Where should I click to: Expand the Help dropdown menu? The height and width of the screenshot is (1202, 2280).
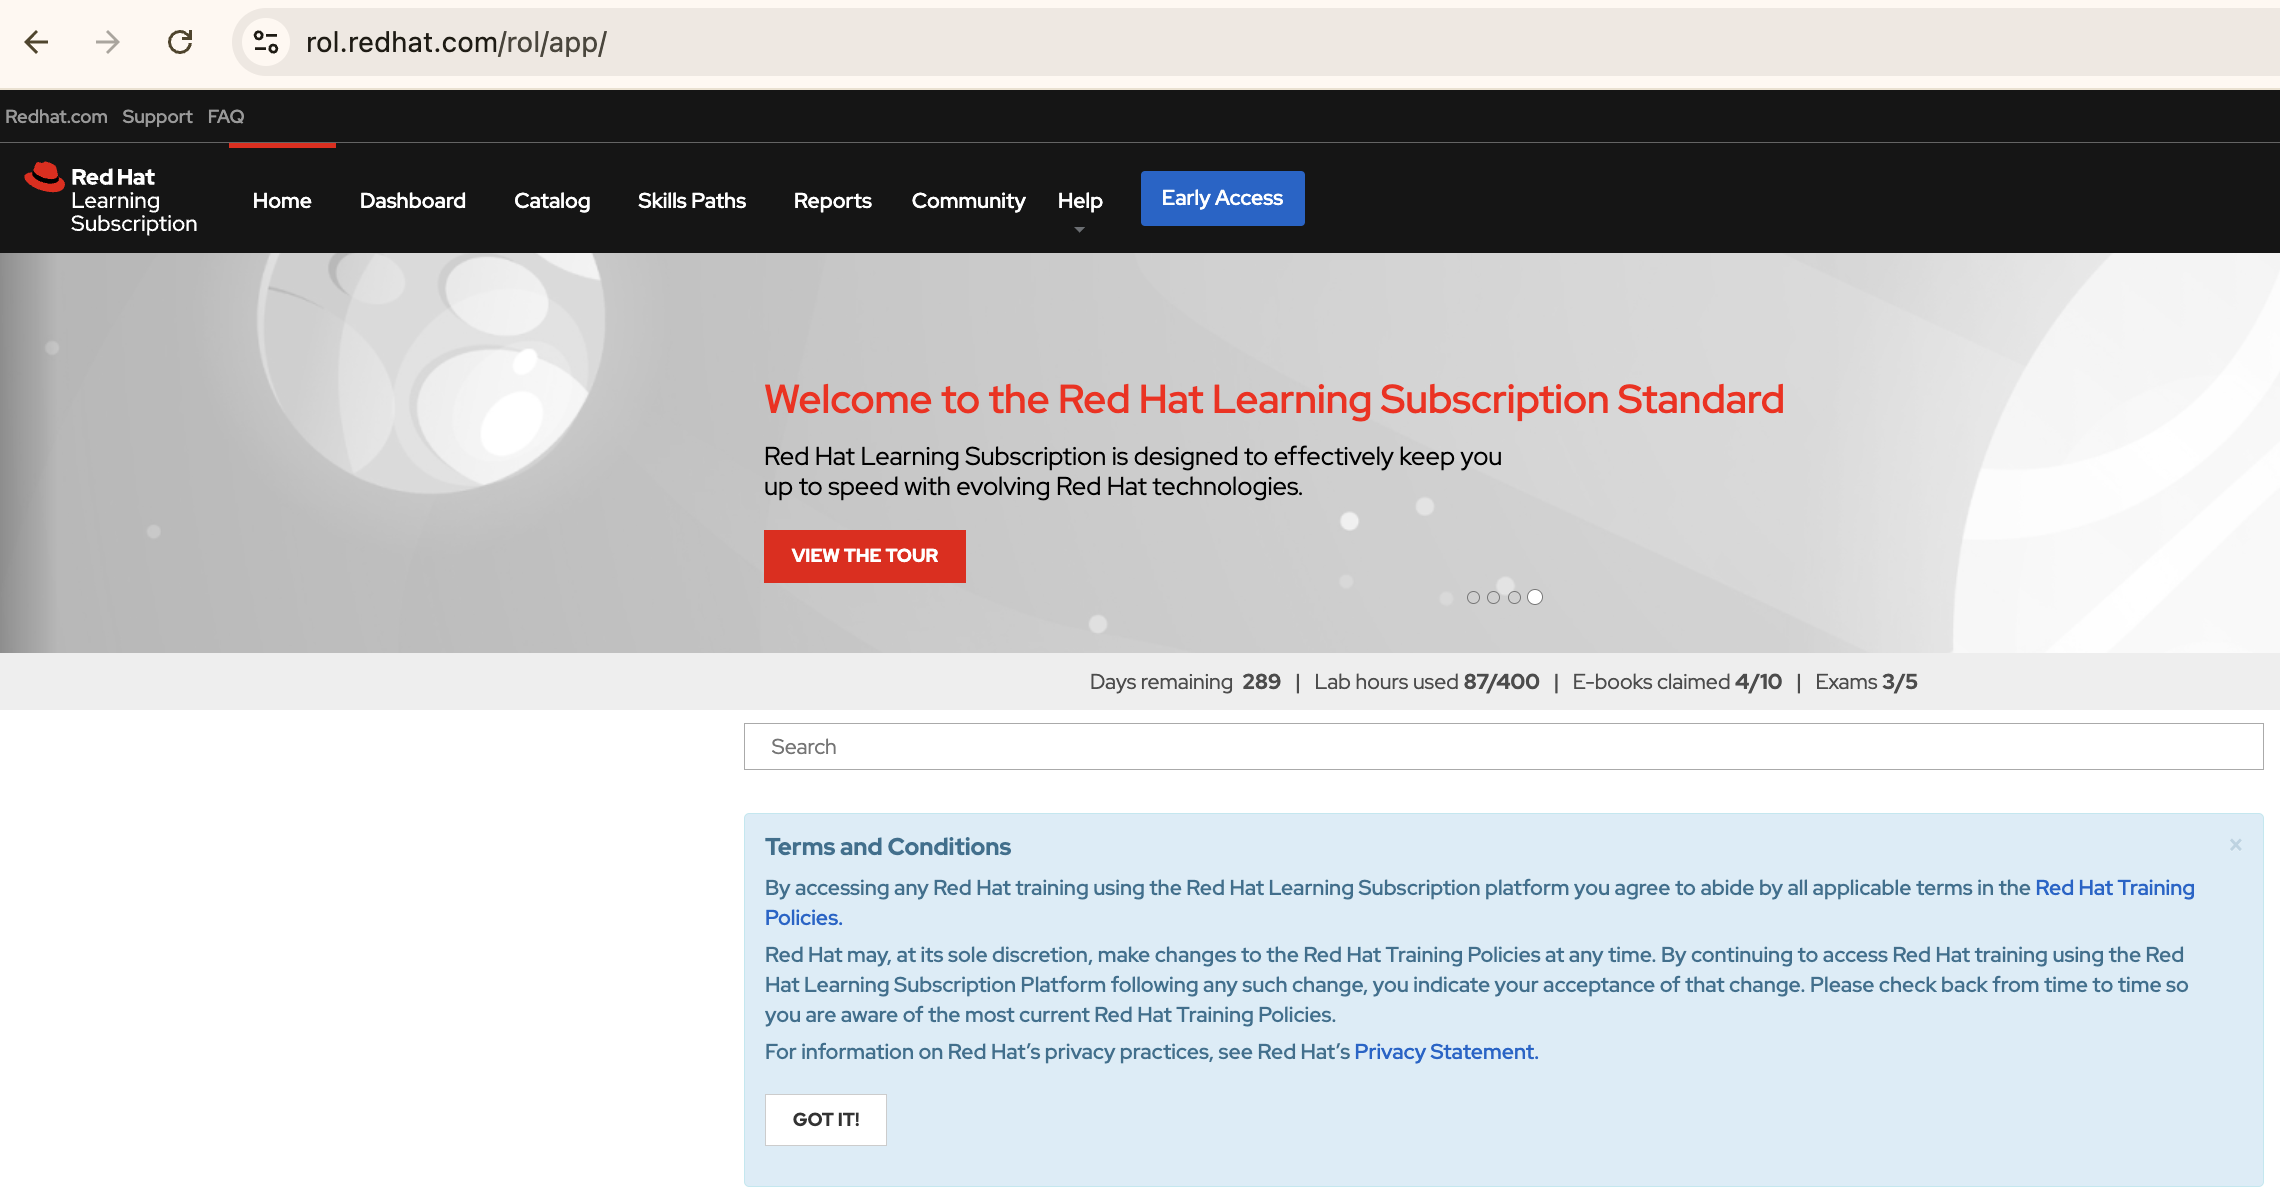click(1079, 200)
